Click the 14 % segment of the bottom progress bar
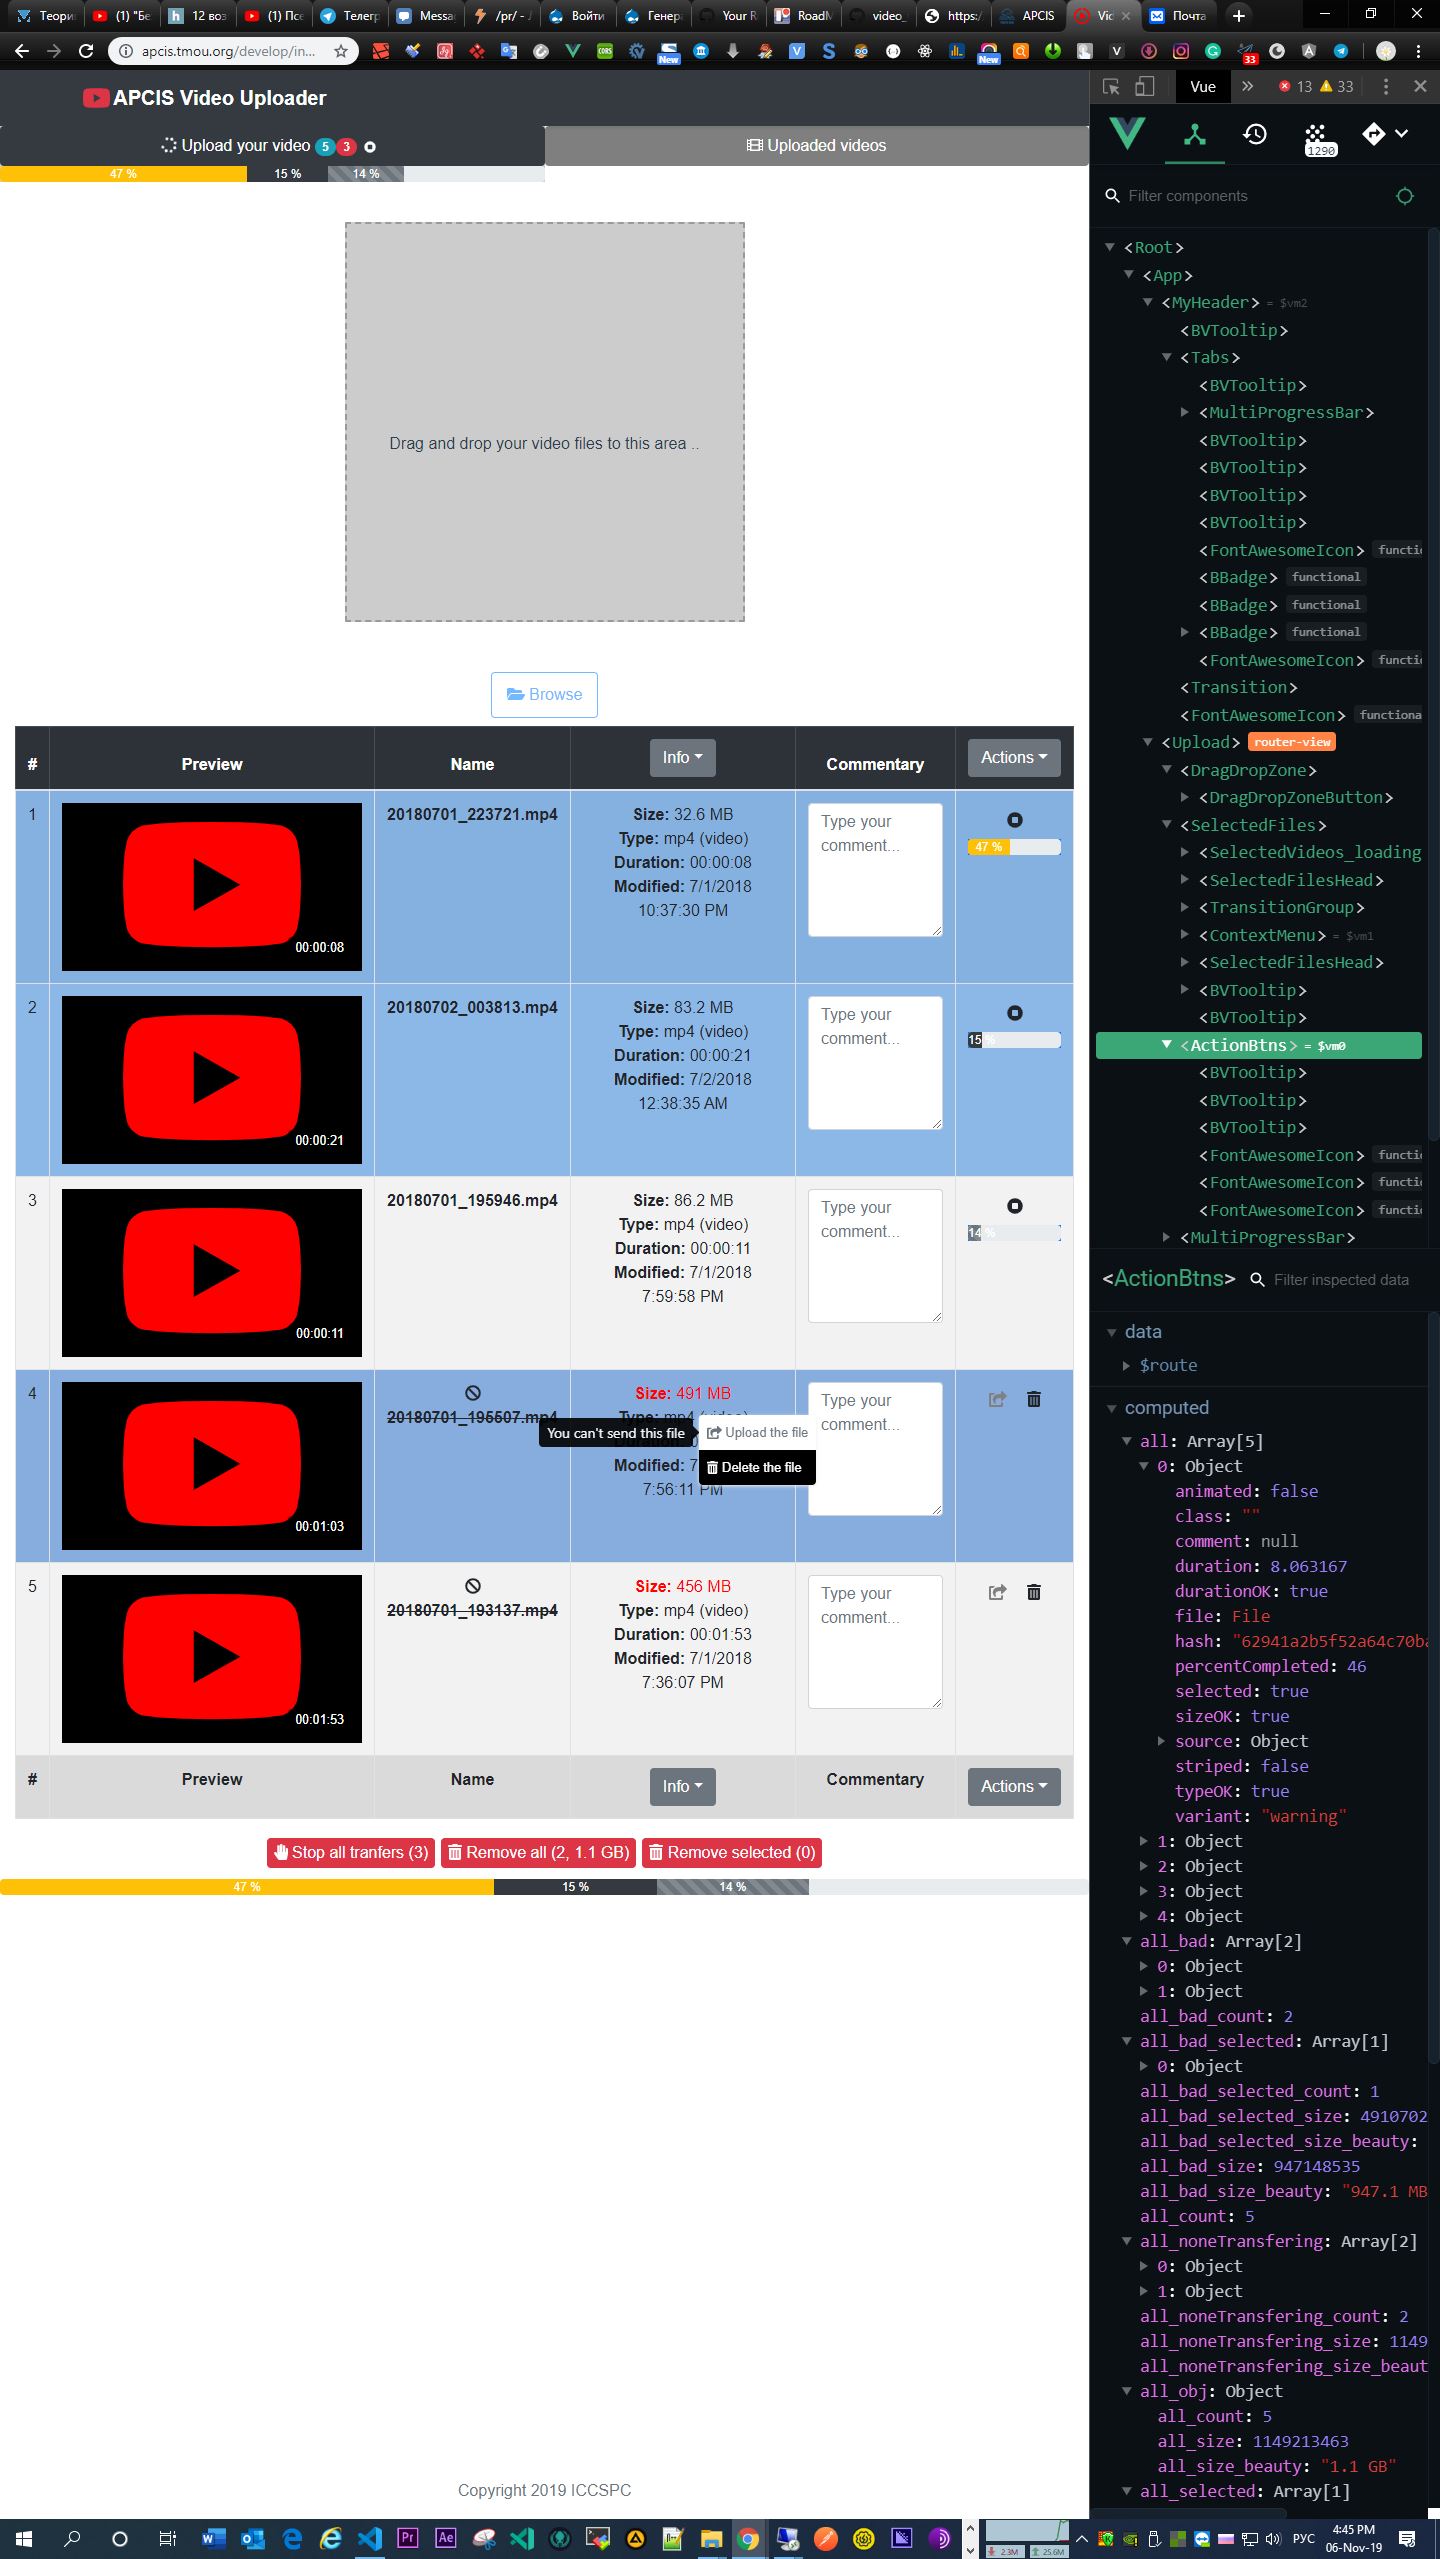Image resolution: width=1440 pixels, height=2559 pixels. click(x=732, y=1887)
